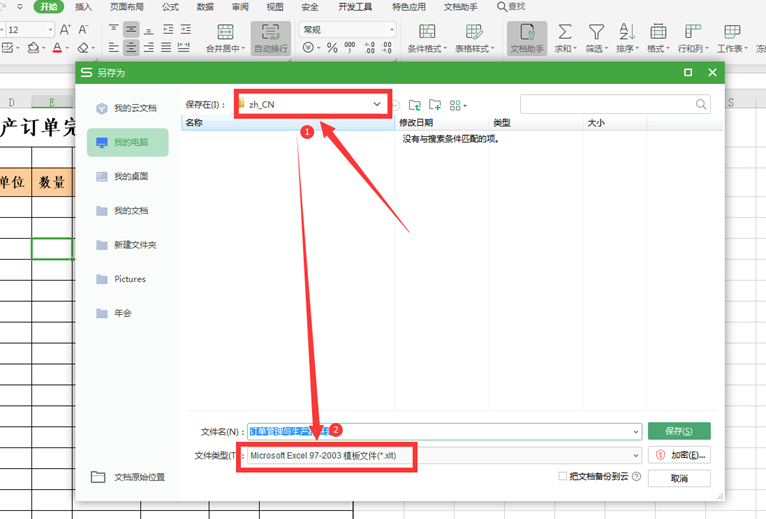Open the file type dropdown list

click(x=636, y=455)
